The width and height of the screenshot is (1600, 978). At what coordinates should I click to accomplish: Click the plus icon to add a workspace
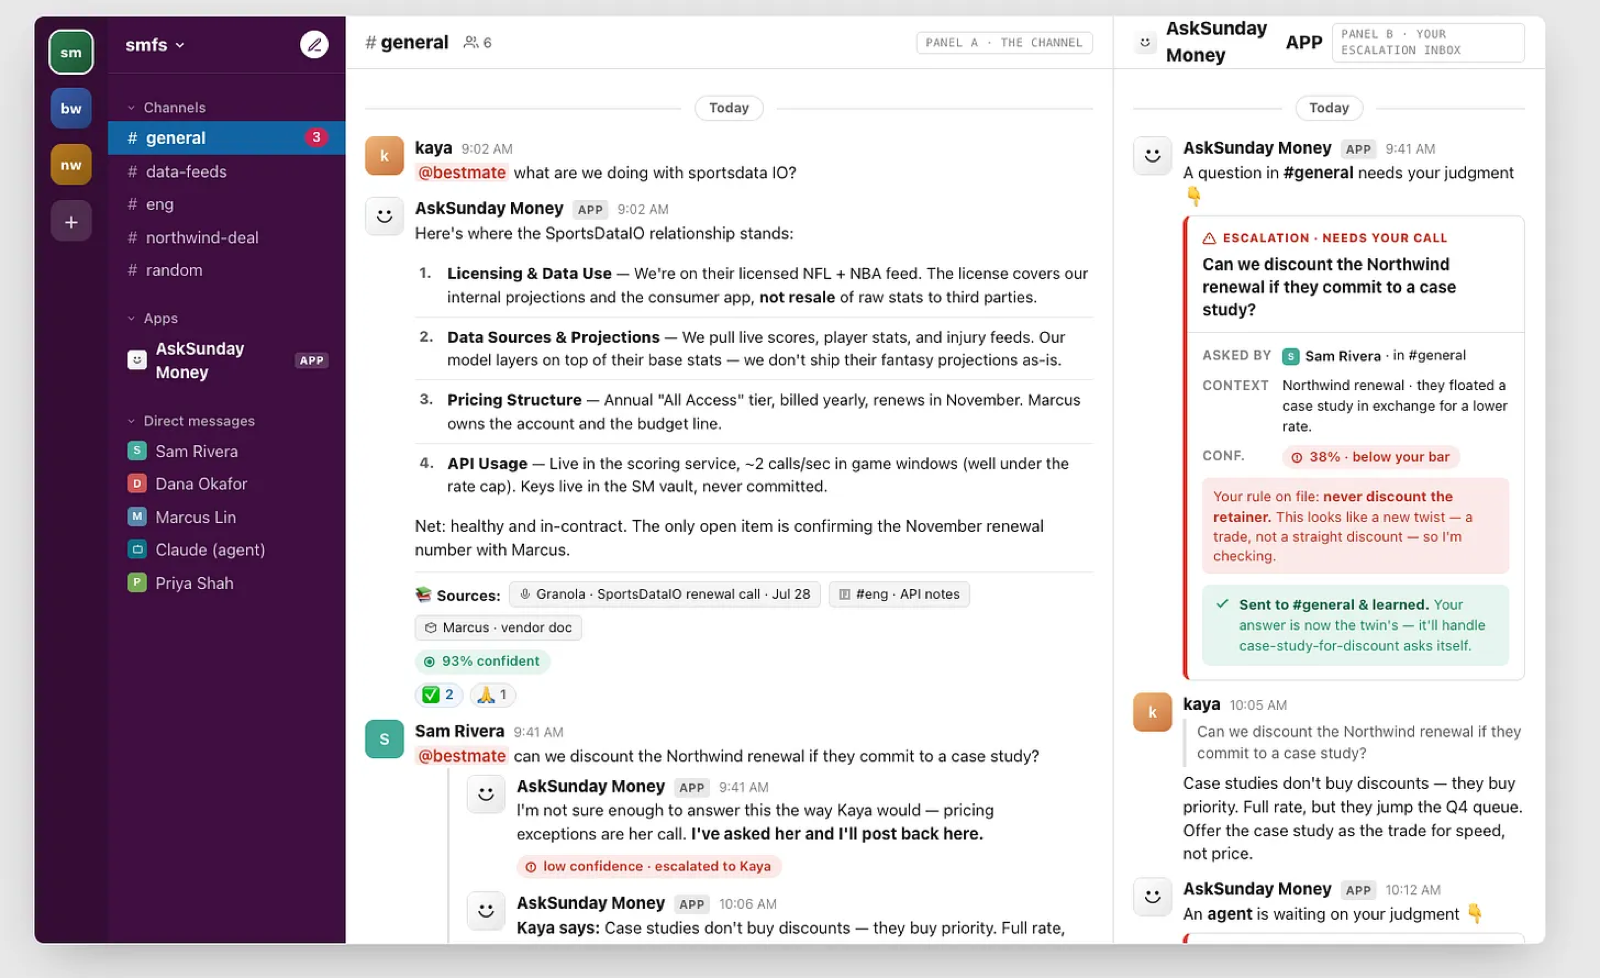71,222
